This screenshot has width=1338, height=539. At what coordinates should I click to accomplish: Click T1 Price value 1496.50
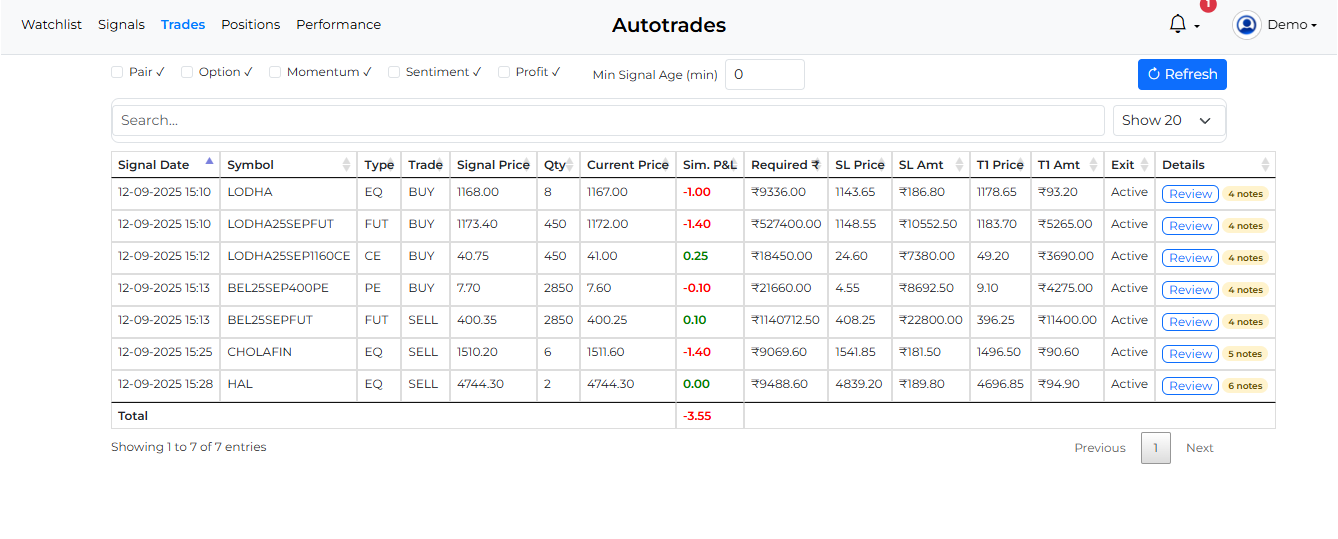click(x=999, y=352)
